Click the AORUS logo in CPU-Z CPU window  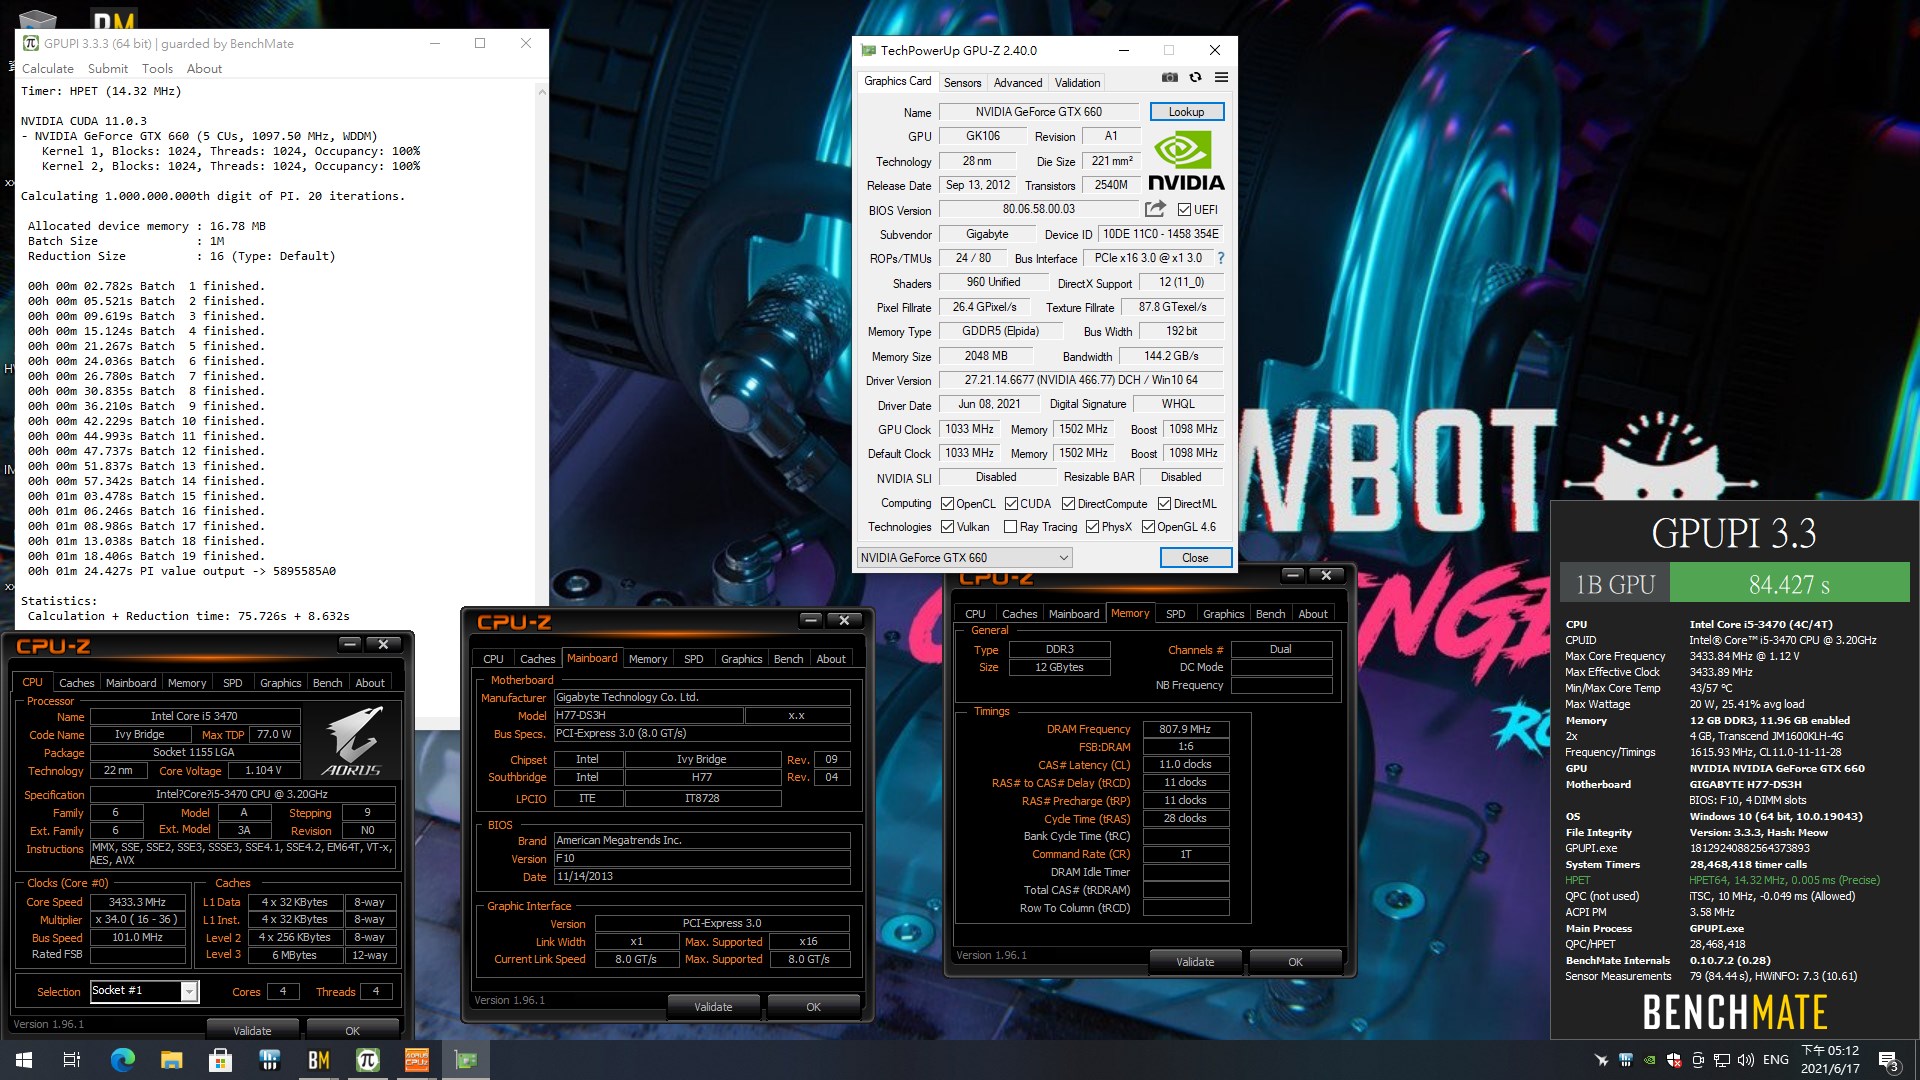[x=352, y=740]
